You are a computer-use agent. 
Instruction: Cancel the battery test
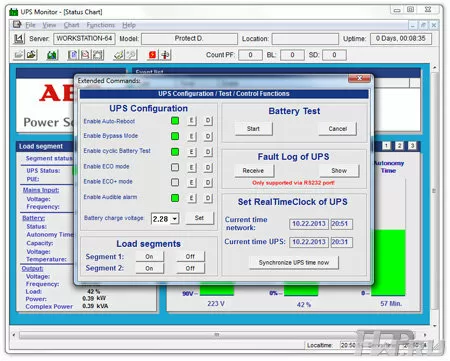(337, 129)
